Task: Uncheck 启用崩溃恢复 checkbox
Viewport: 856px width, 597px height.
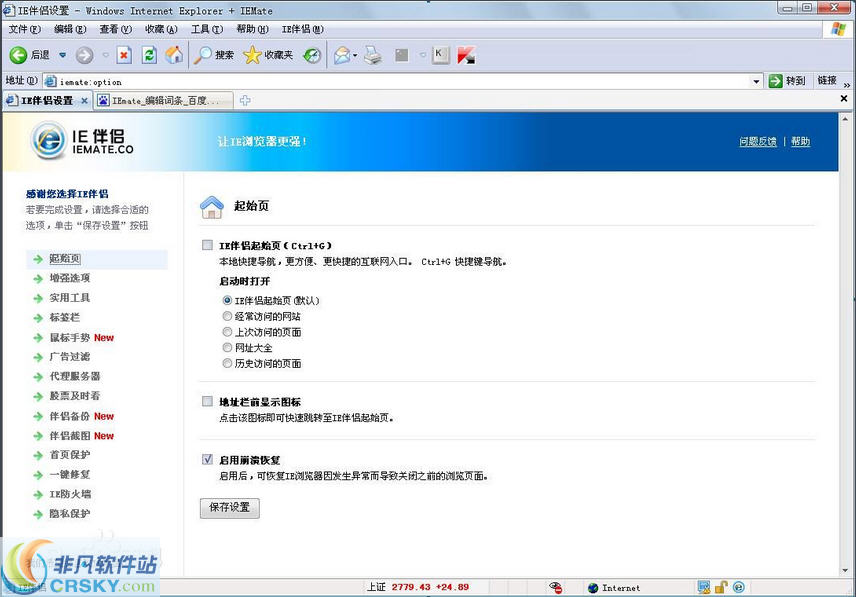Action: point(207,459)
